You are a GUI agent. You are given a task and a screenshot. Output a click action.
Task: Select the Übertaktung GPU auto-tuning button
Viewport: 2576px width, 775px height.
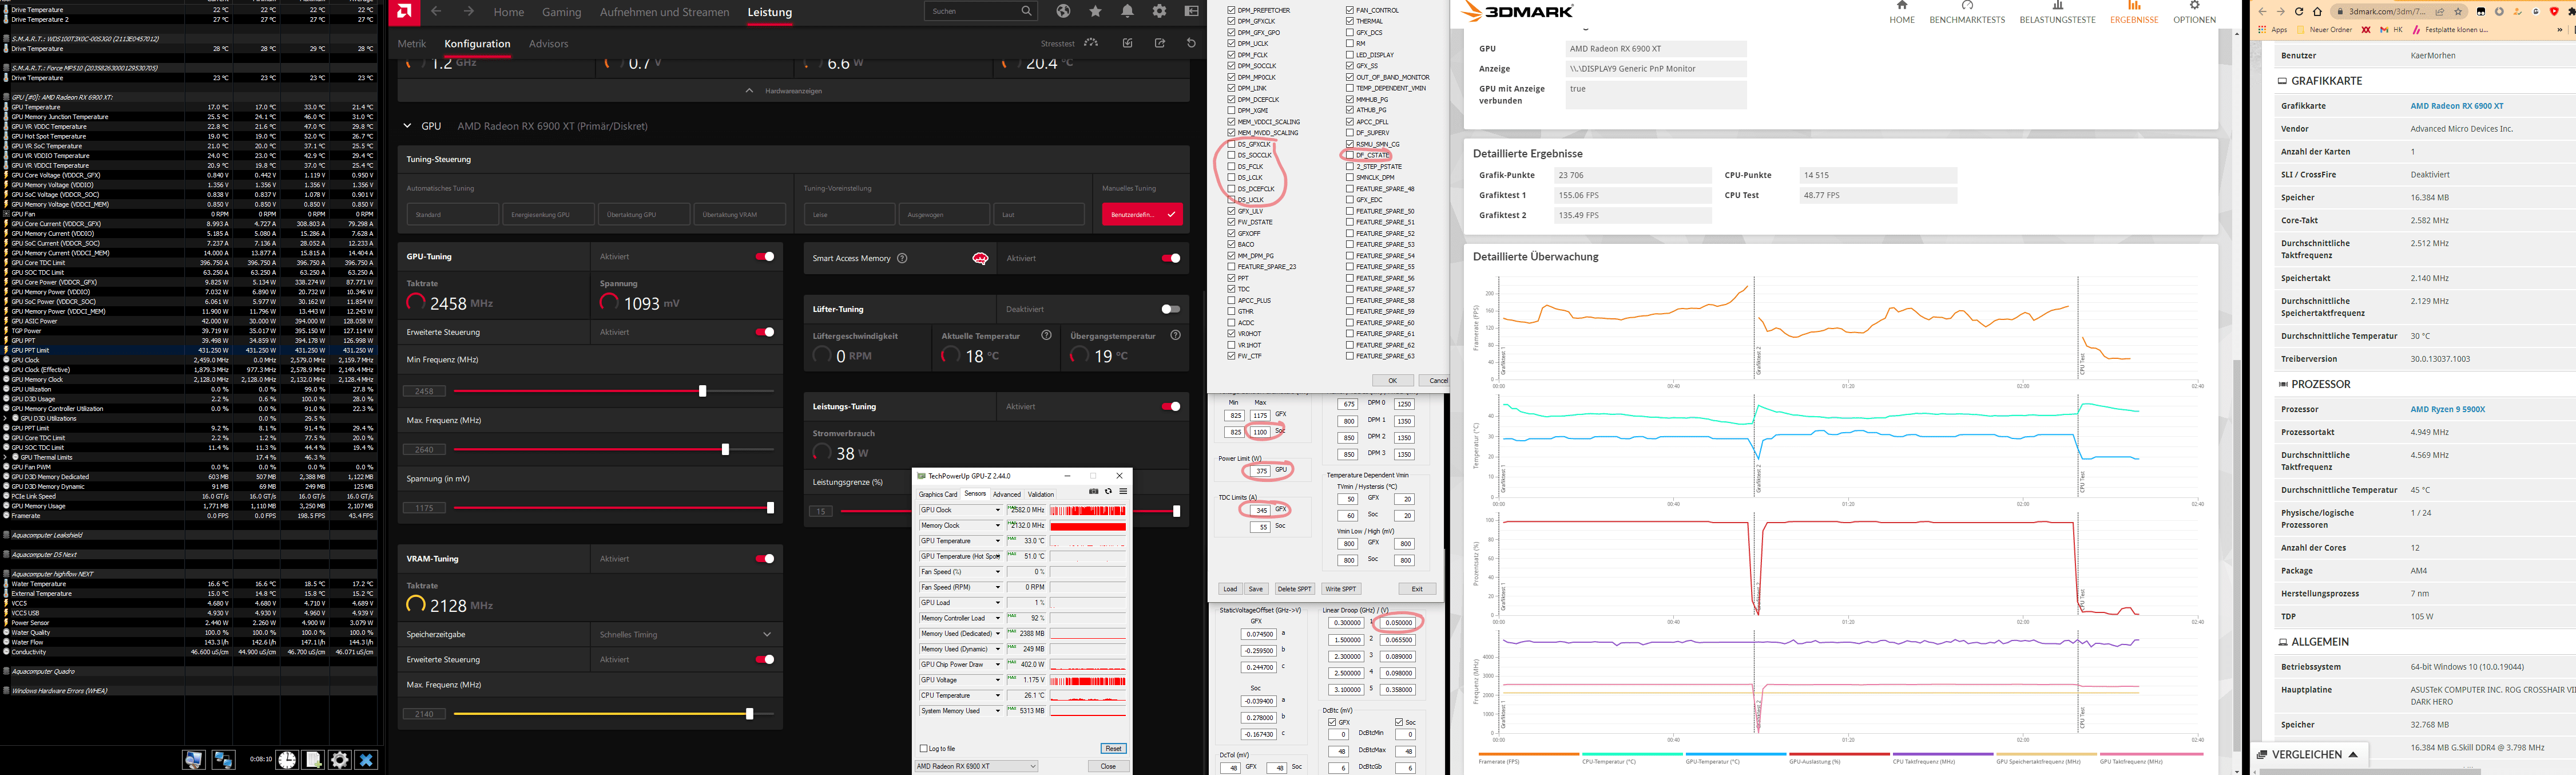click(643, 214)
